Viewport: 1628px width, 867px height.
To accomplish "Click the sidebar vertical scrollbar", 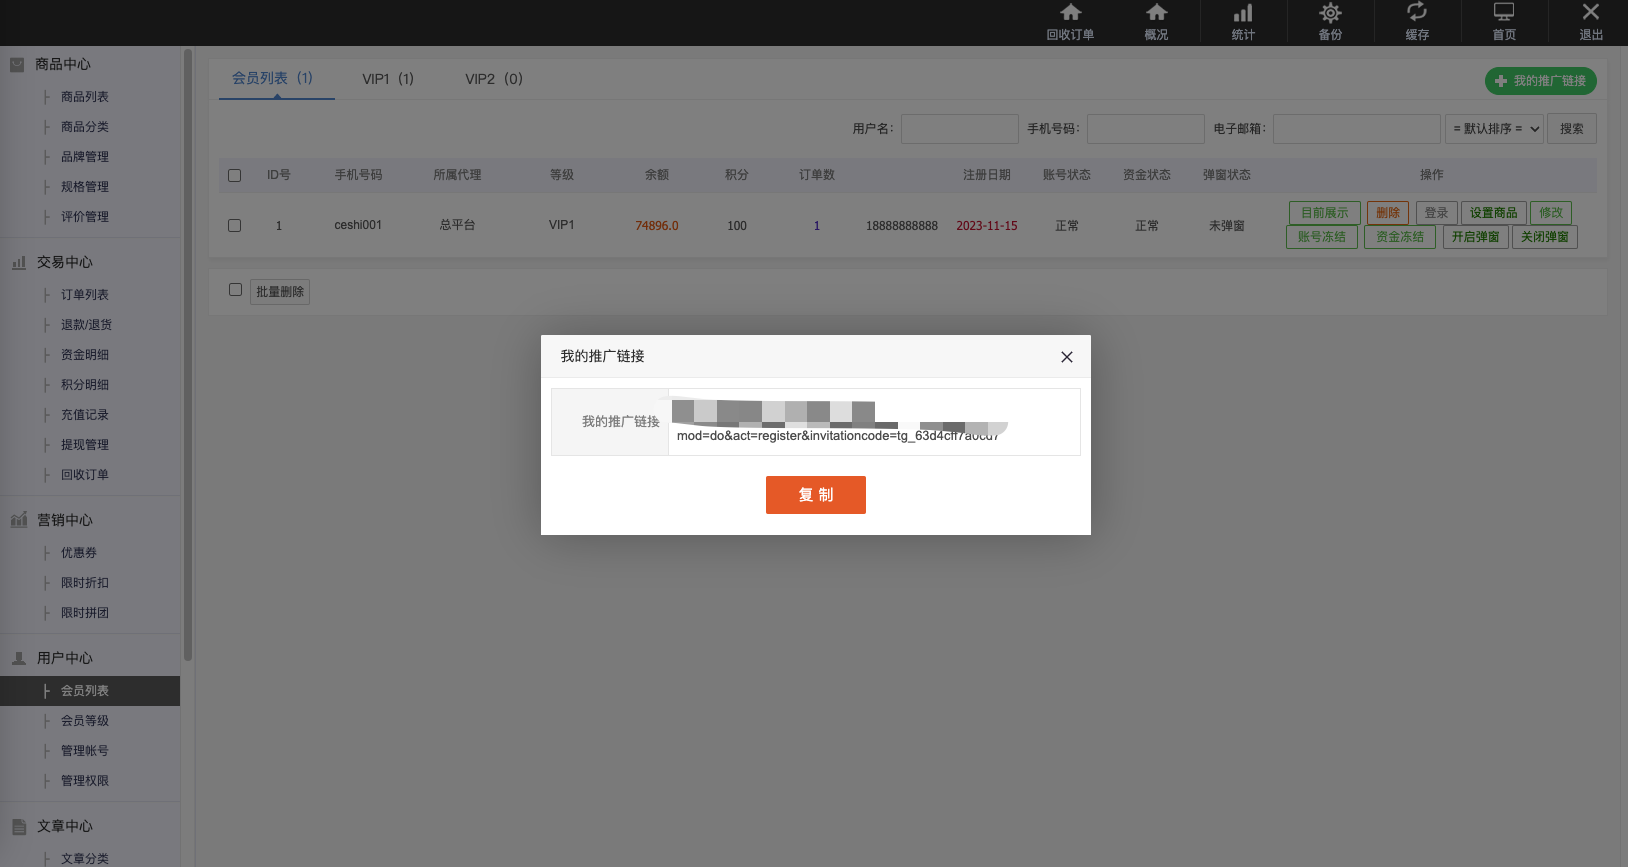I will point(187,355).
